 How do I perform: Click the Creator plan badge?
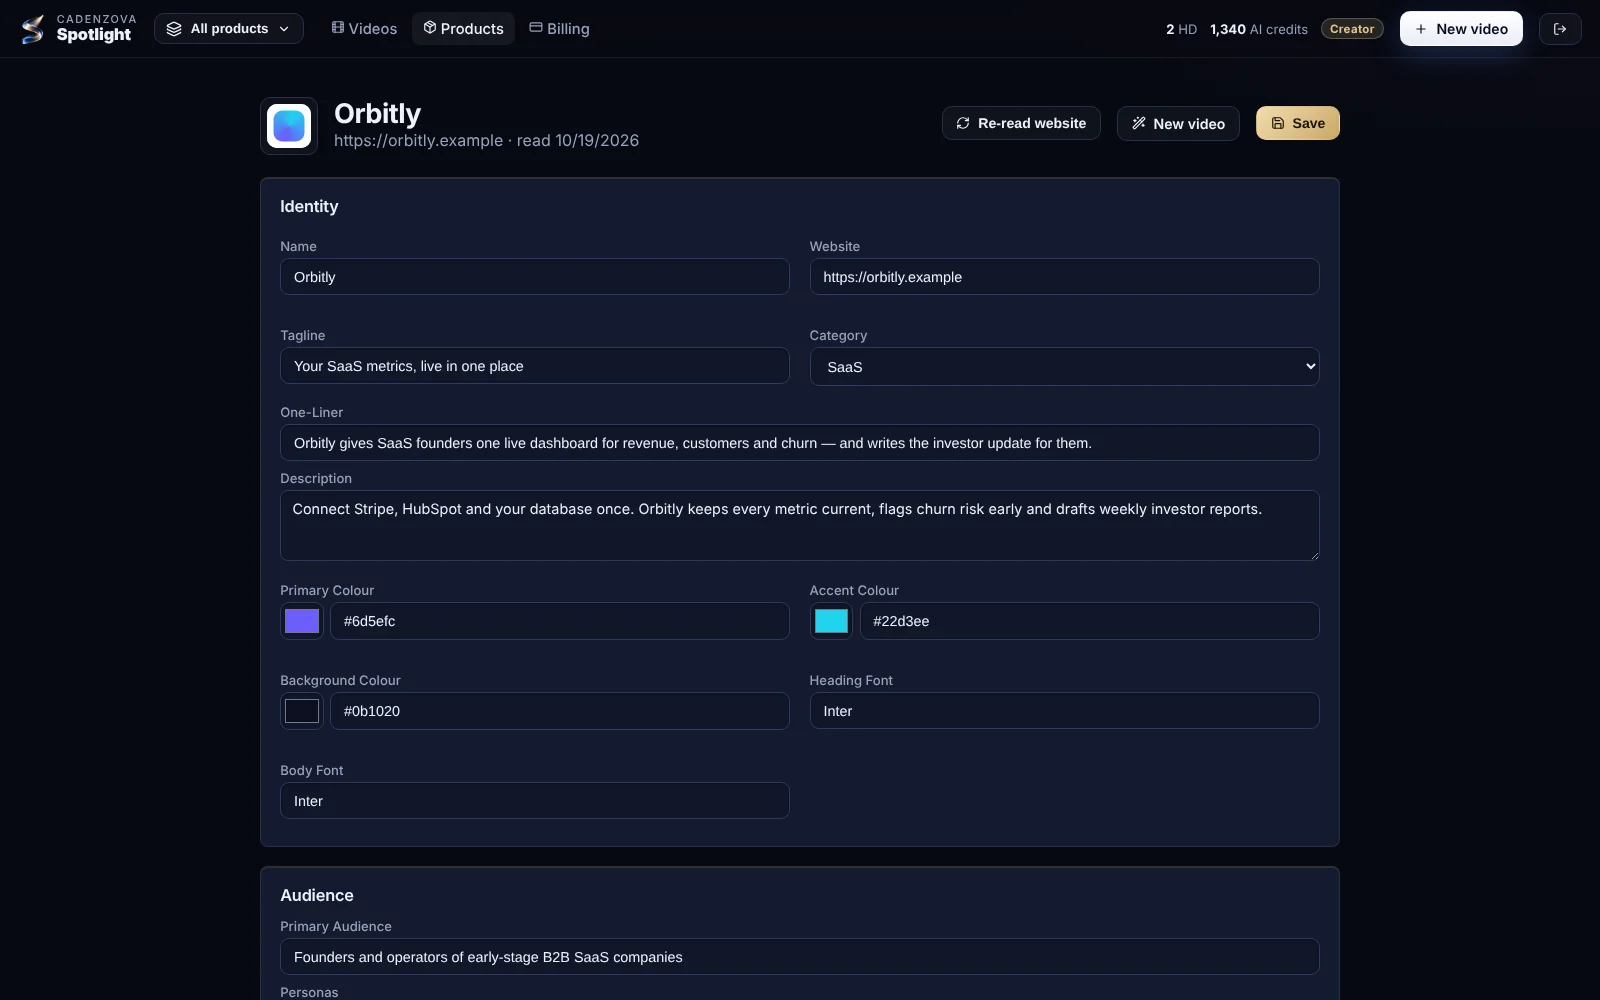(1352, 29)
